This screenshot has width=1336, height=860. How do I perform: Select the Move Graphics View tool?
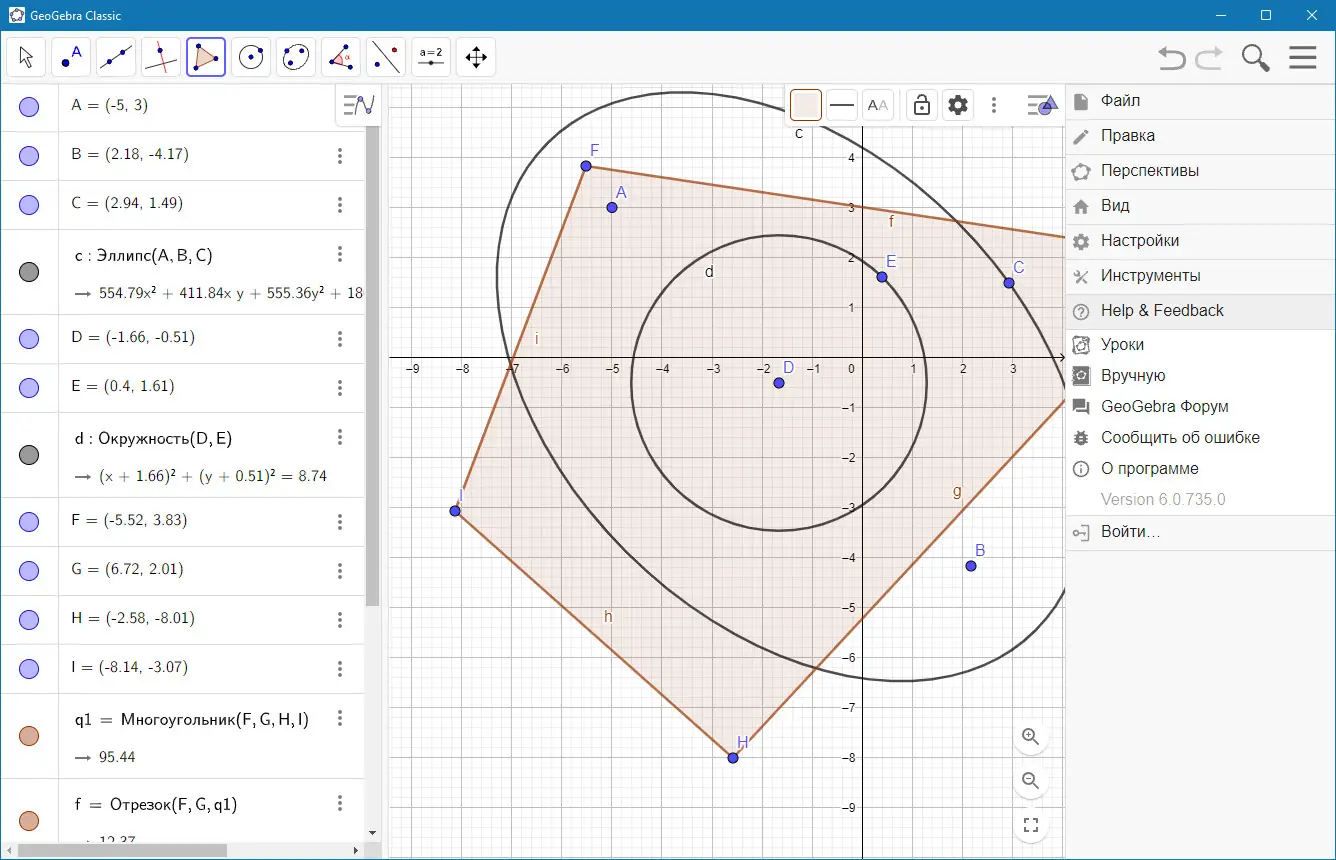[x=476, y=58]
